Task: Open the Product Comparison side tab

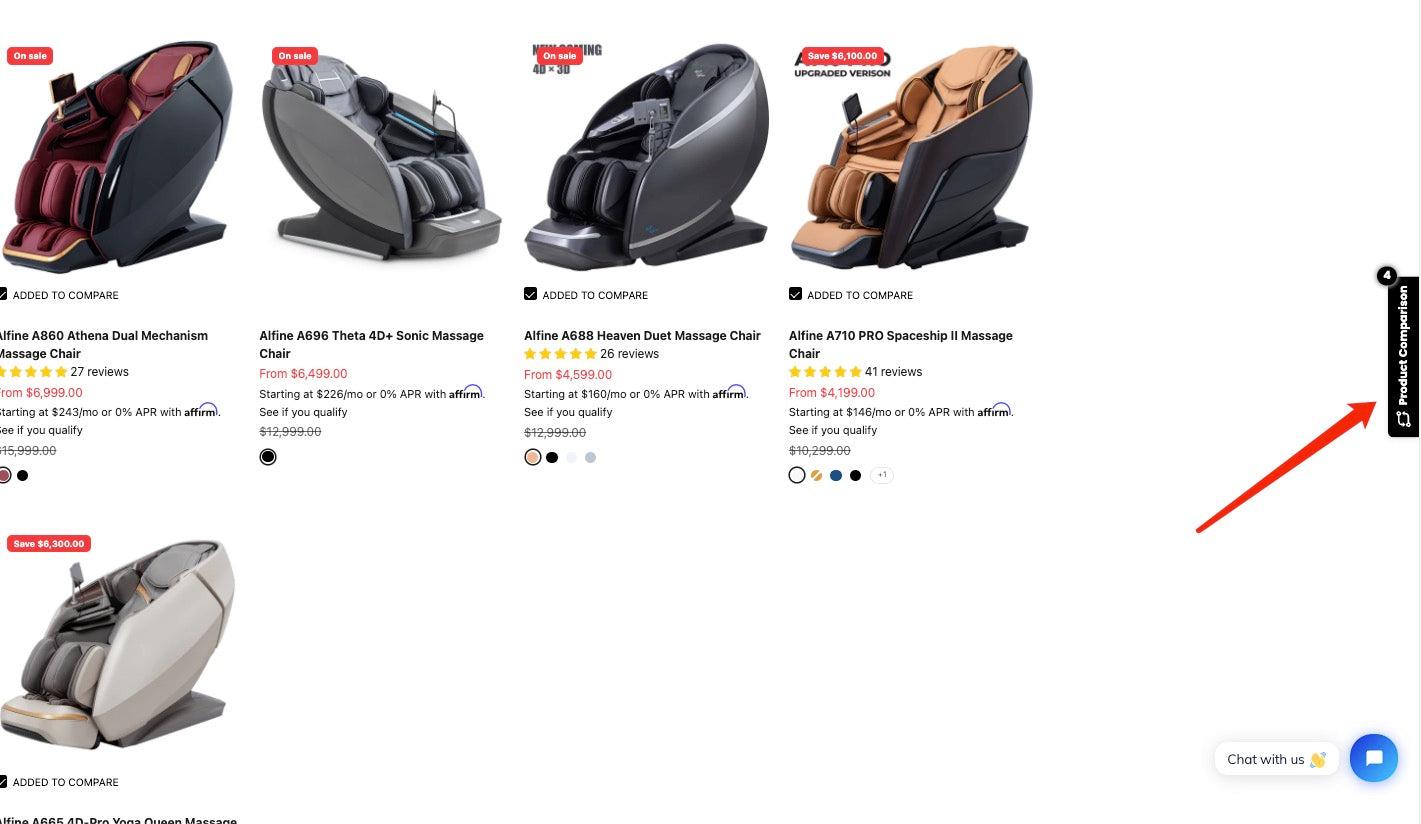Action: pyautogui.click(x=1404, y=356)
